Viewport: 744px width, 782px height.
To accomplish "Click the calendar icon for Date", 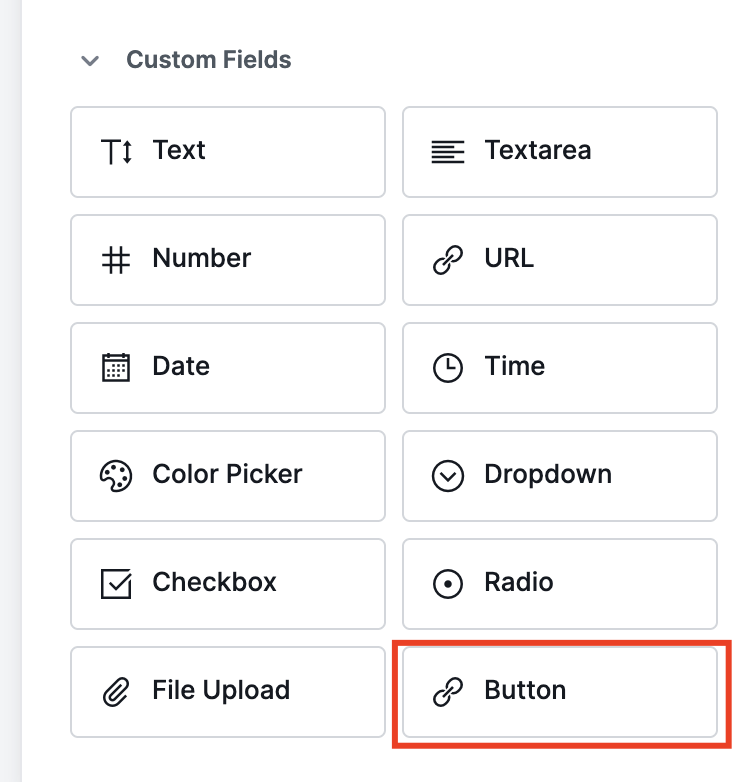I will [x=117, y=368].
